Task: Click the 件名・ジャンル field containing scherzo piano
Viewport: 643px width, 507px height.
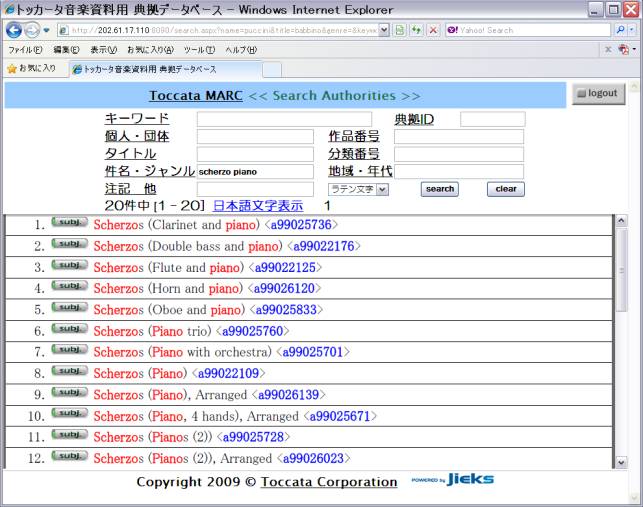Action: point(255,172)
